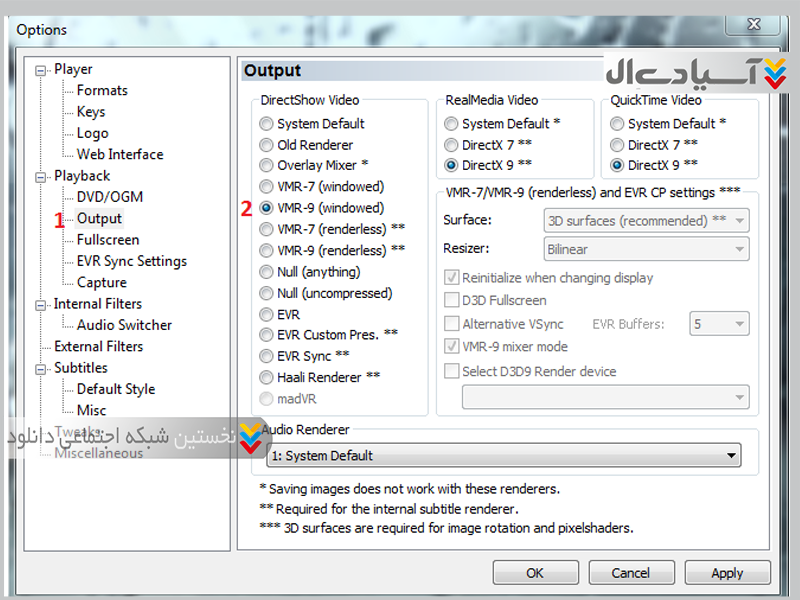Collapse the Player tree node
The image size is (800, 600).
click(41, 70)
